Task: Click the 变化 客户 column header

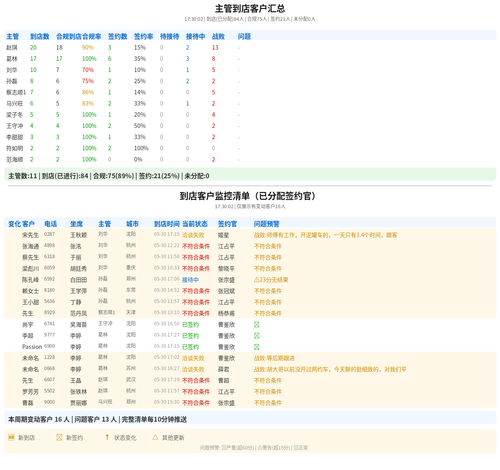Action: click(x=21, y=224)
